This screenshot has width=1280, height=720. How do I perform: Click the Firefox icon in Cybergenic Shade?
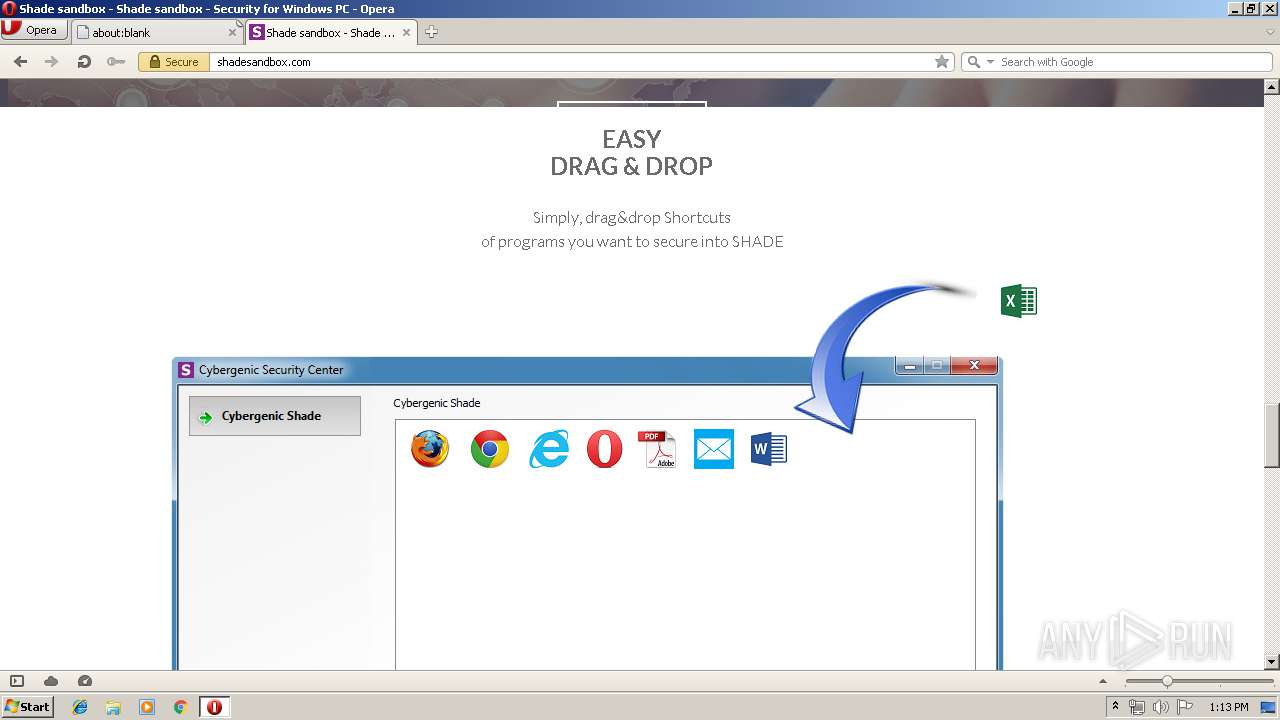tap(430, 449)
